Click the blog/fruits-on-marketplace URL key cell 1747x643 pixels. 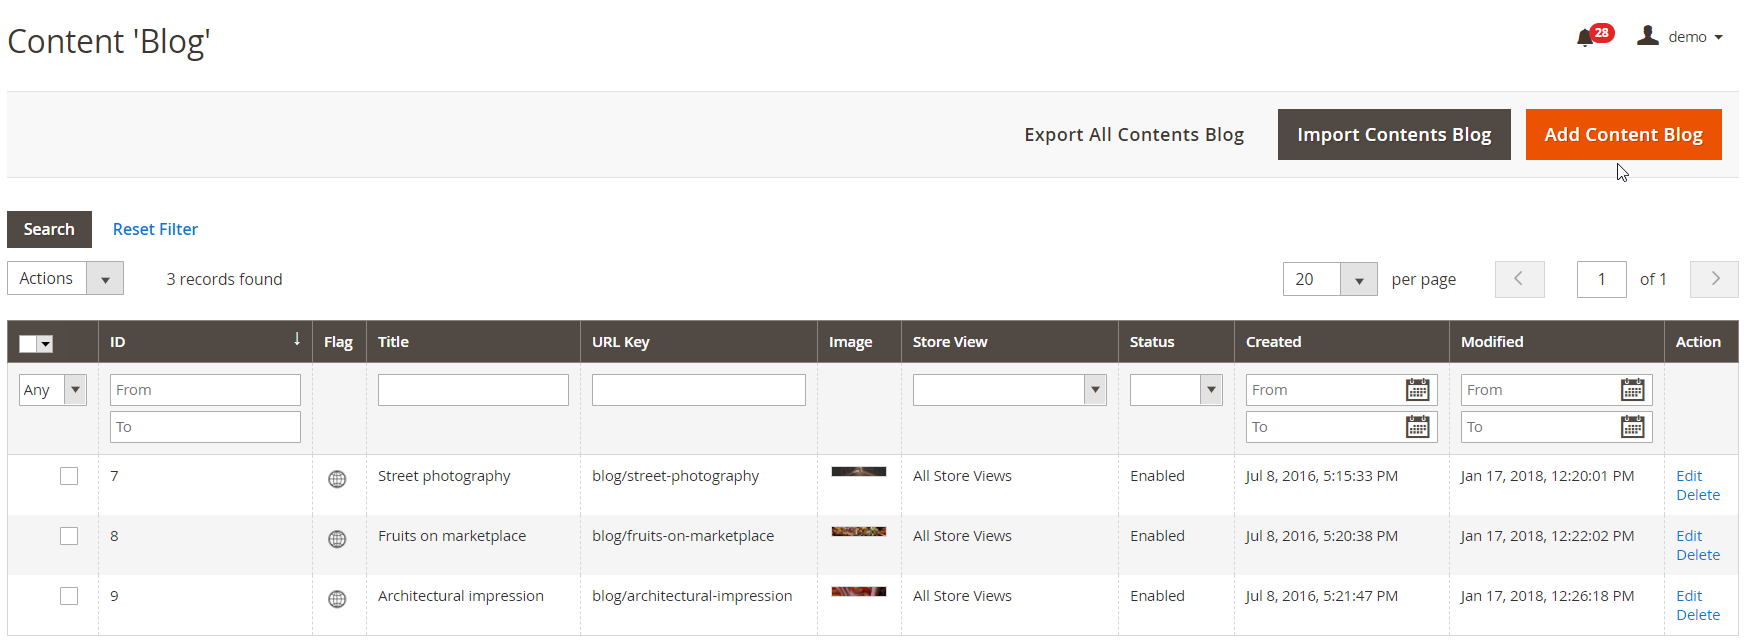point(683,536)
